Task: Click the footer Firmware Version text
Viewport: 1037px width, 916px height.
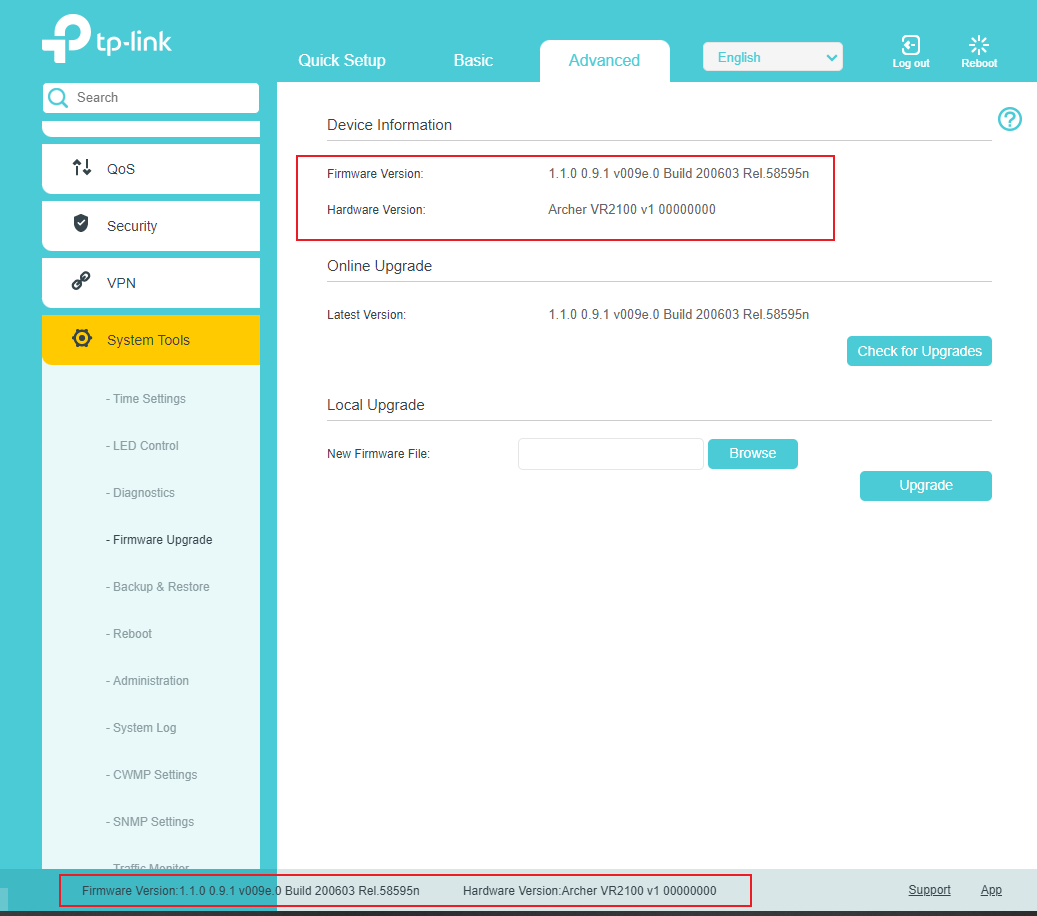Action: click(x=251, y=891)
